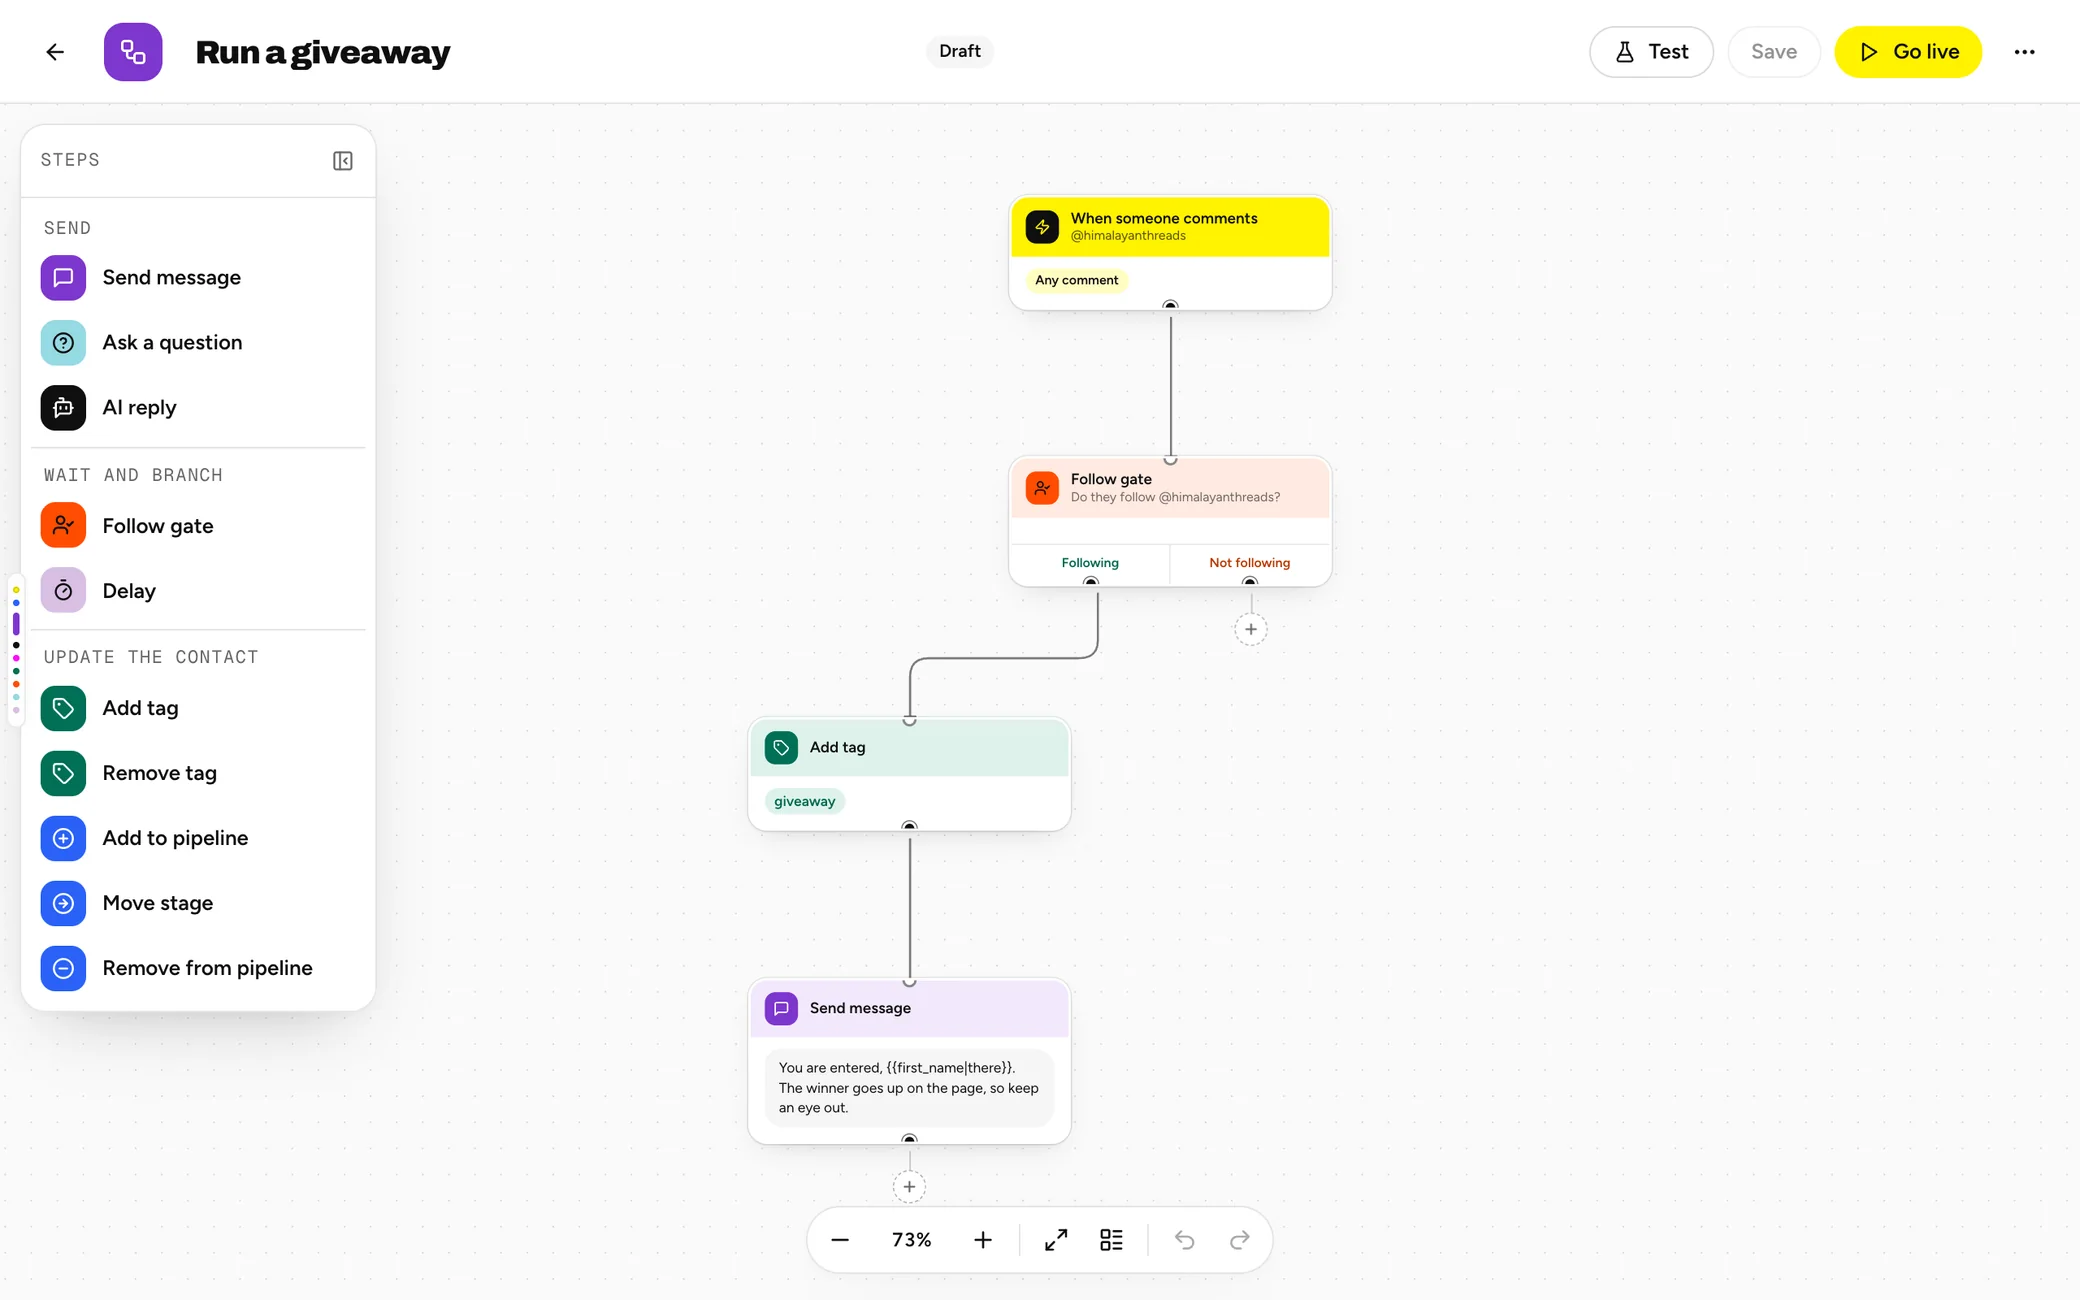Choose the Move stage step
Image resolution: width=2080 pixels, height=1300 pixels.
(198, 903)
